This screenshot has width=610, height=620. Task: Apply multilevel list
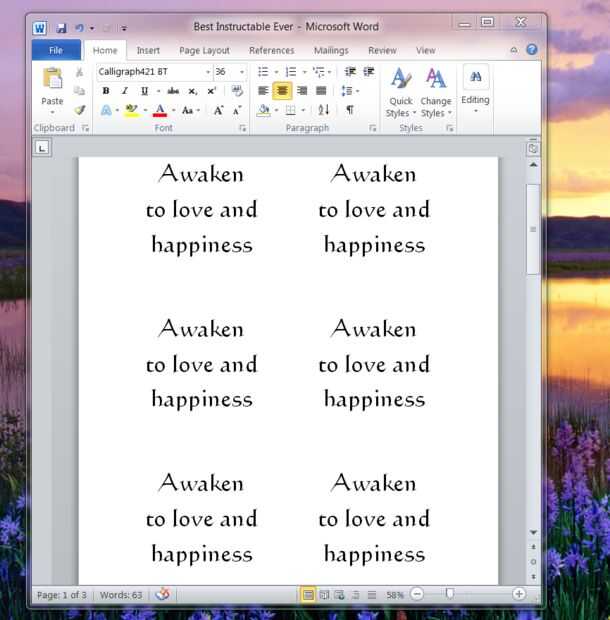[318, 72]
